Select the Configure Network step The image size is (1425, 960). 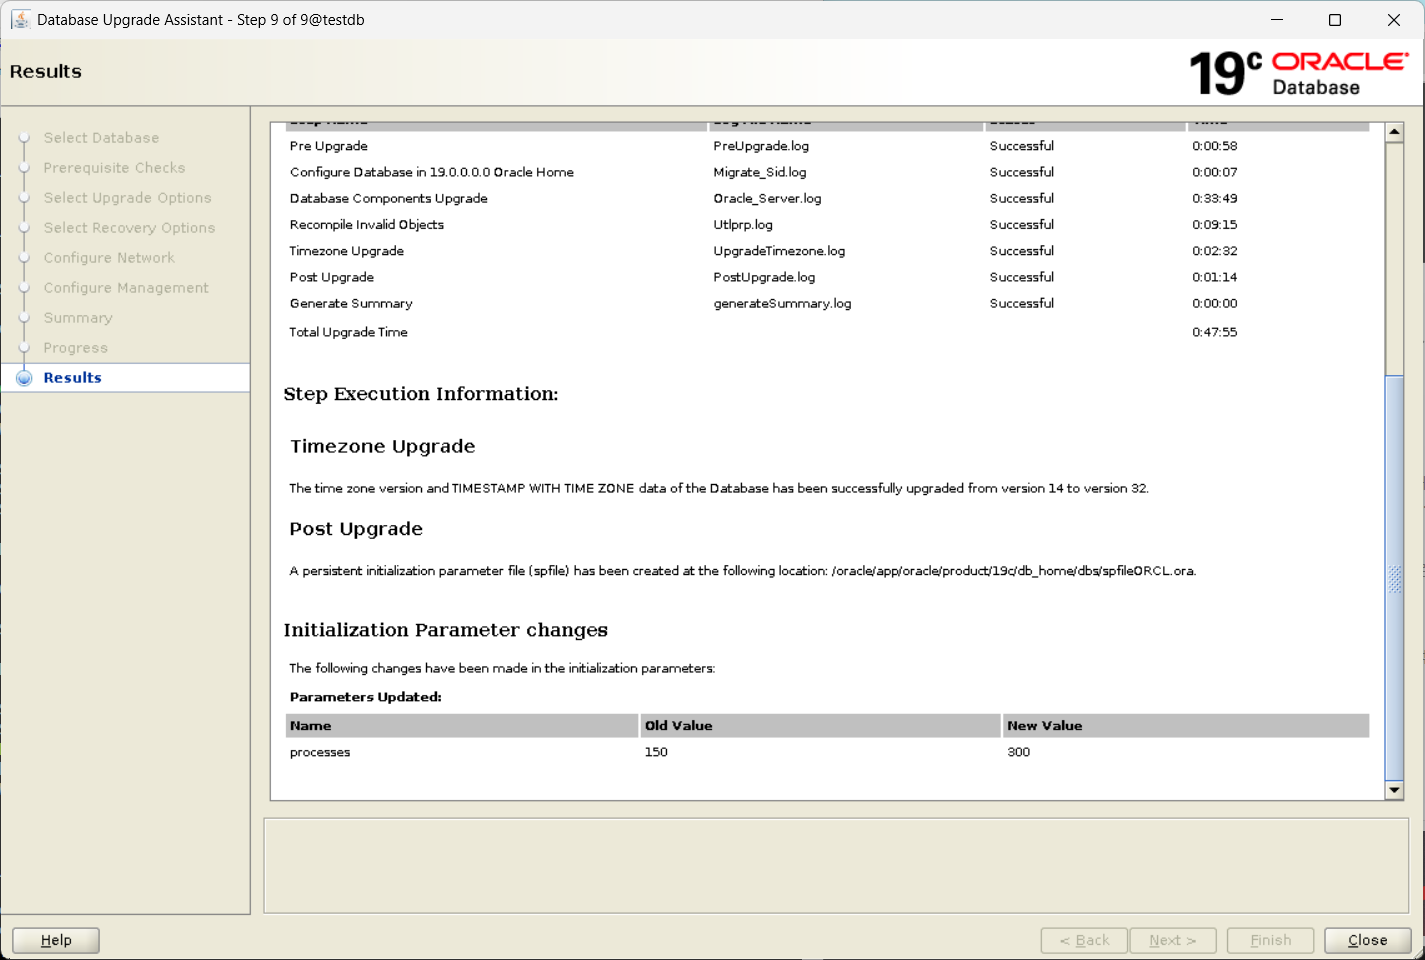click(x=109, y=258)
